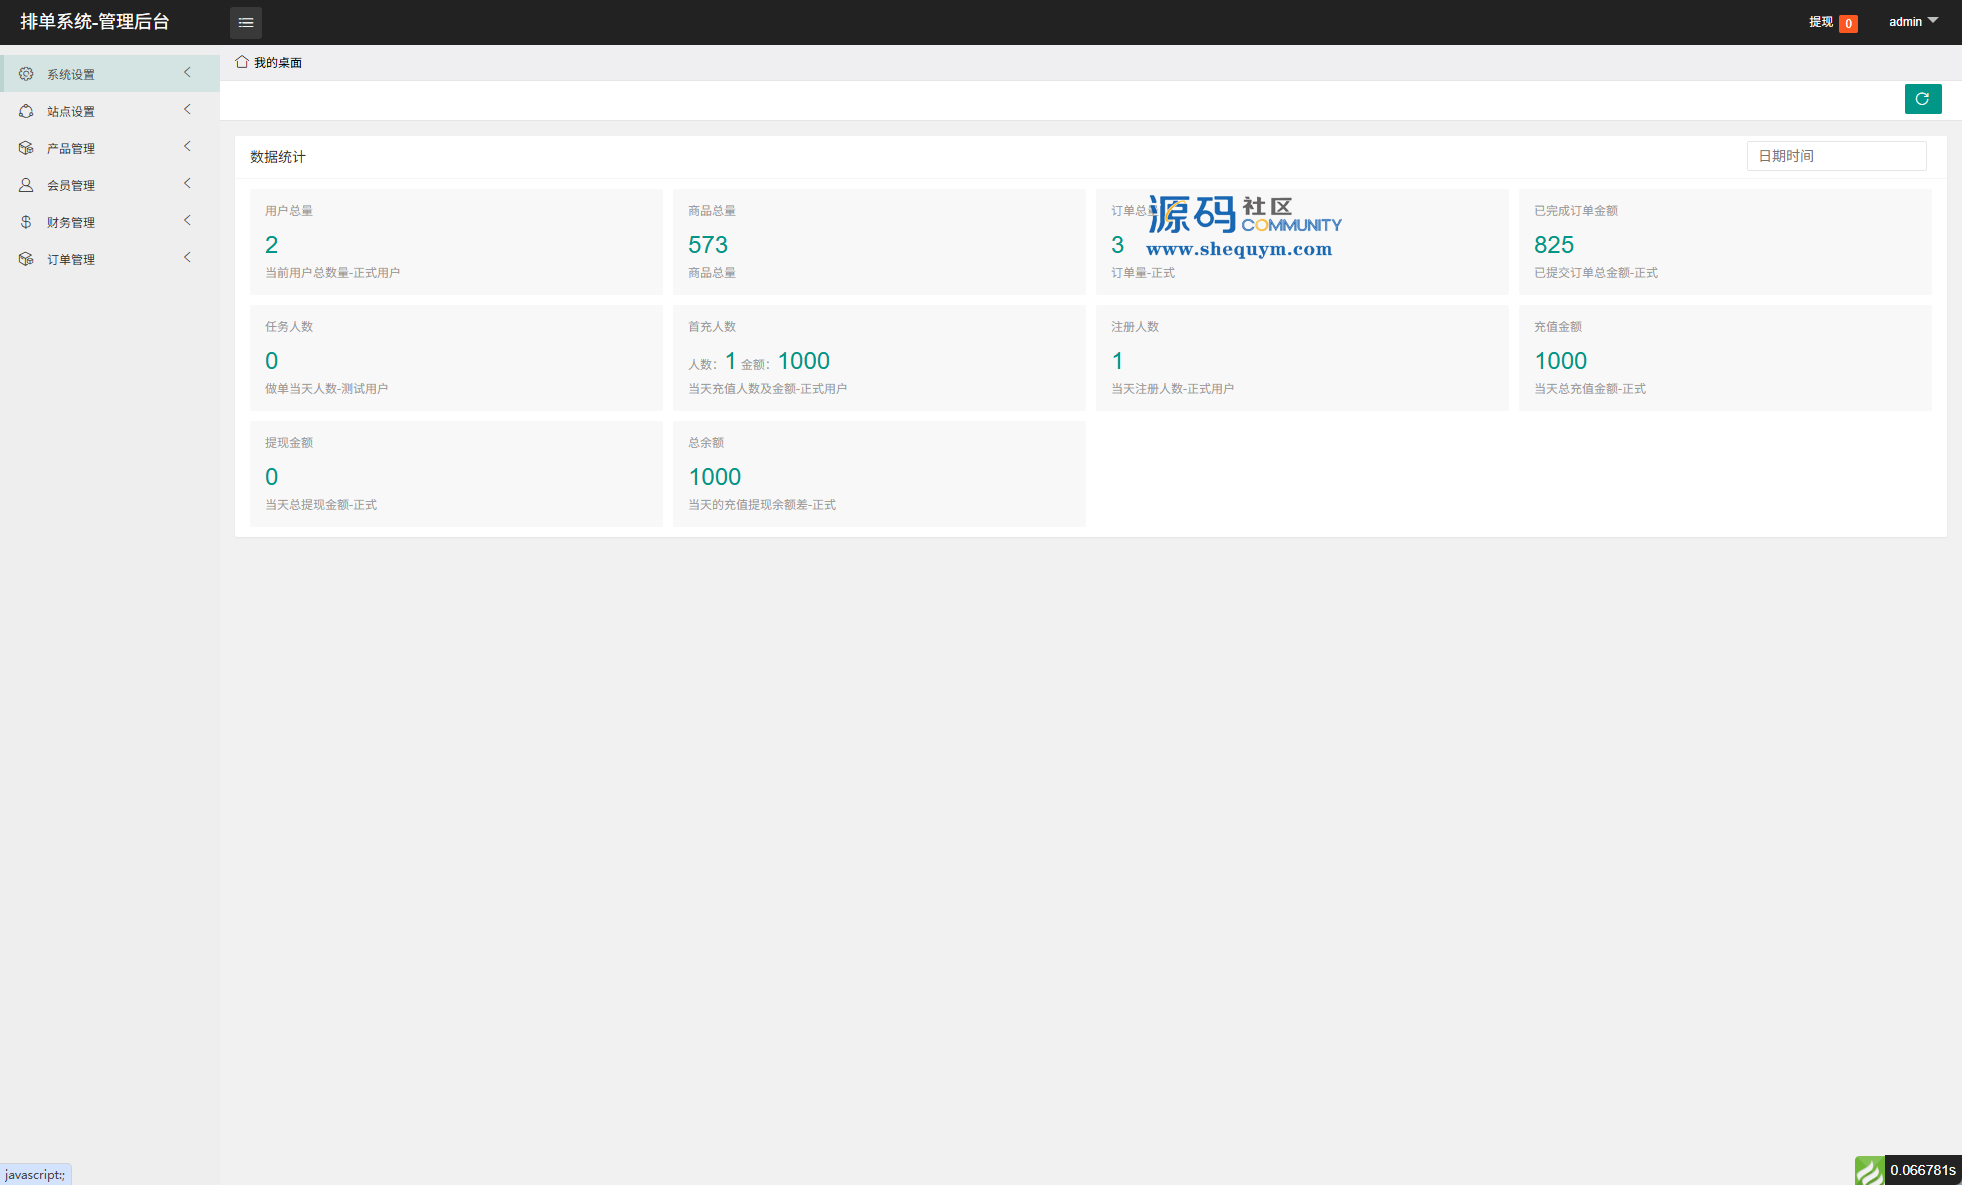Select the 会员管理 menu item
This screenshot has height=1185, width=1962.
[x=71, y=186]
